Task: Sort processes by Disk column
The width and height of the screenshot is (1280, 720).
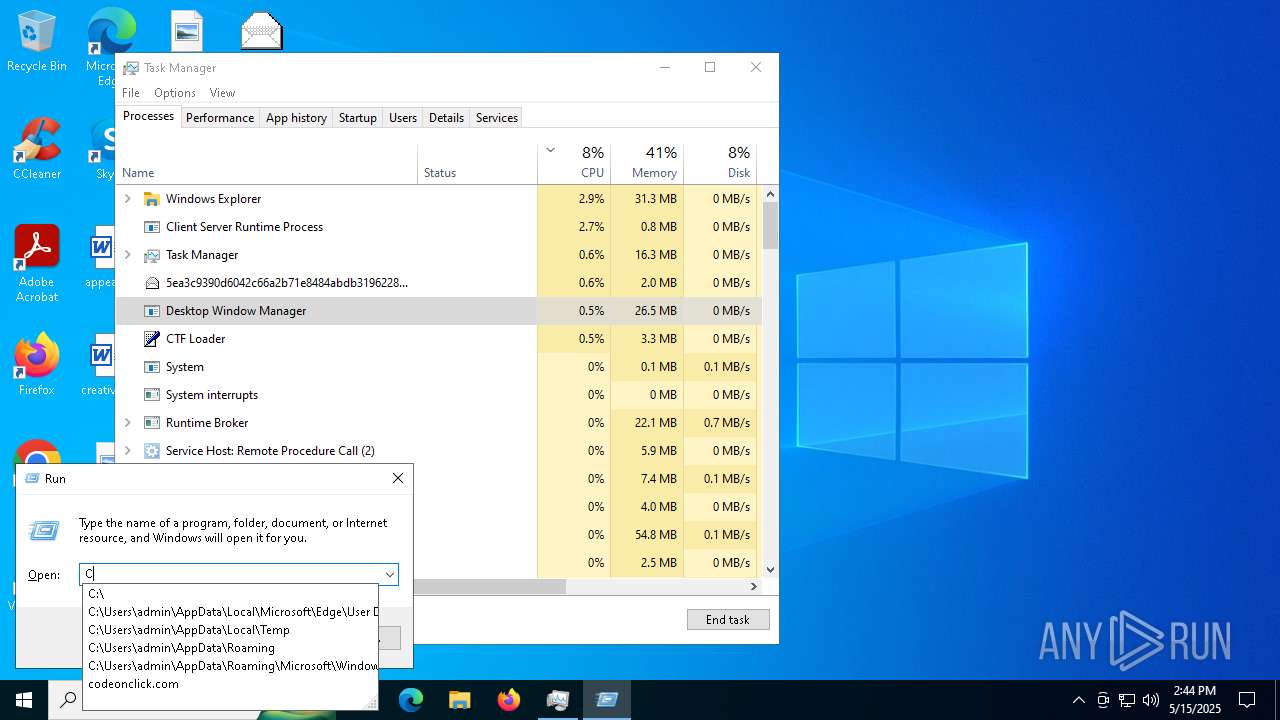Action: tap(720, 164)
